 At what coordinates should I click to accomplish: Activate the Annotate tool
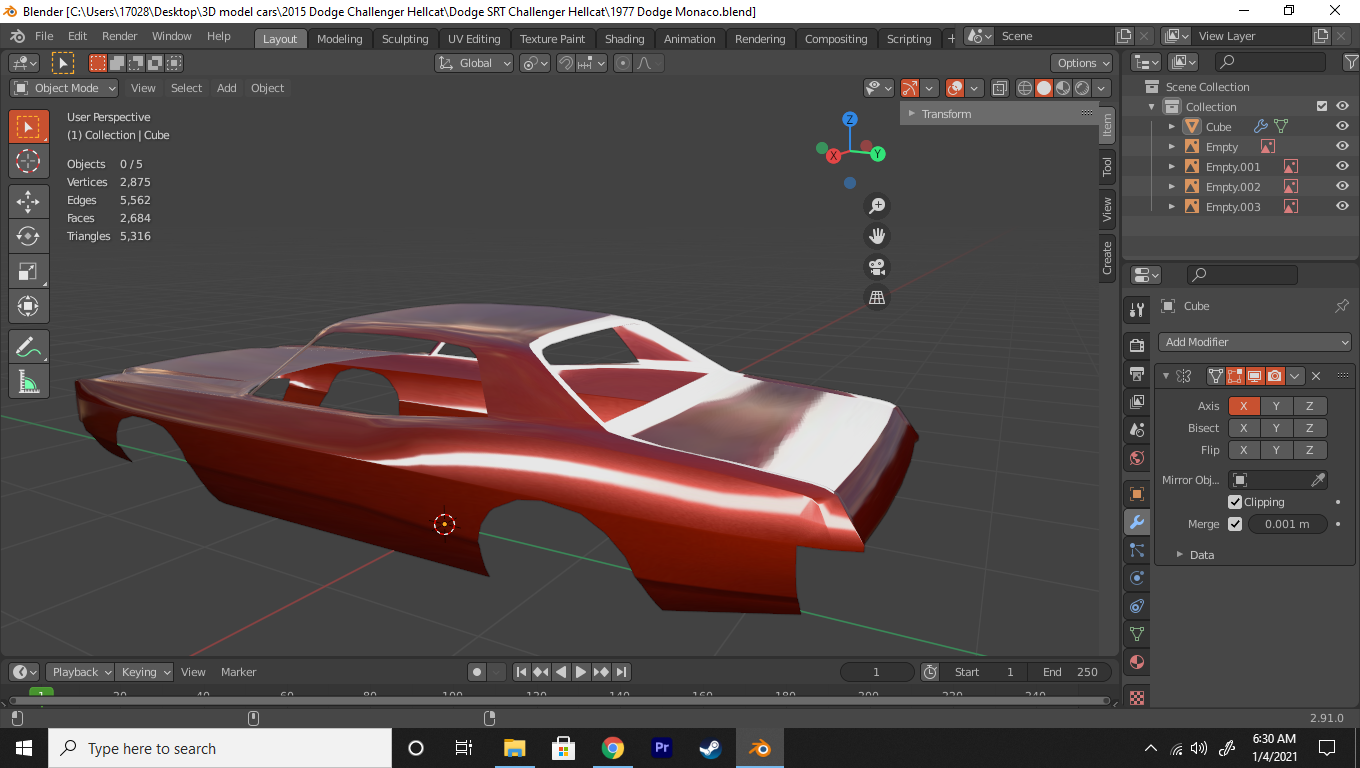coord(28,347)
